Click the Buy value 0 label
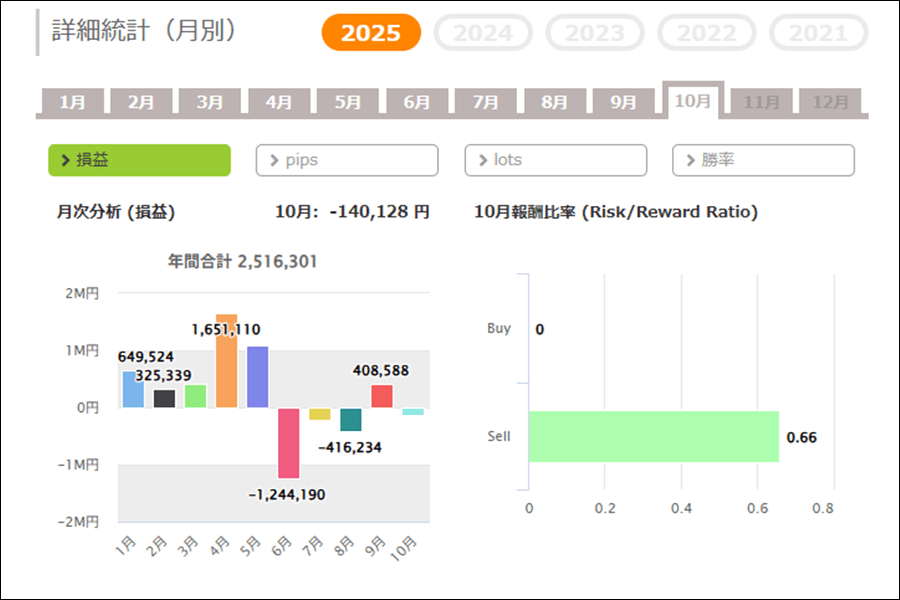This screenshot has width=900, height=600. 540,330
